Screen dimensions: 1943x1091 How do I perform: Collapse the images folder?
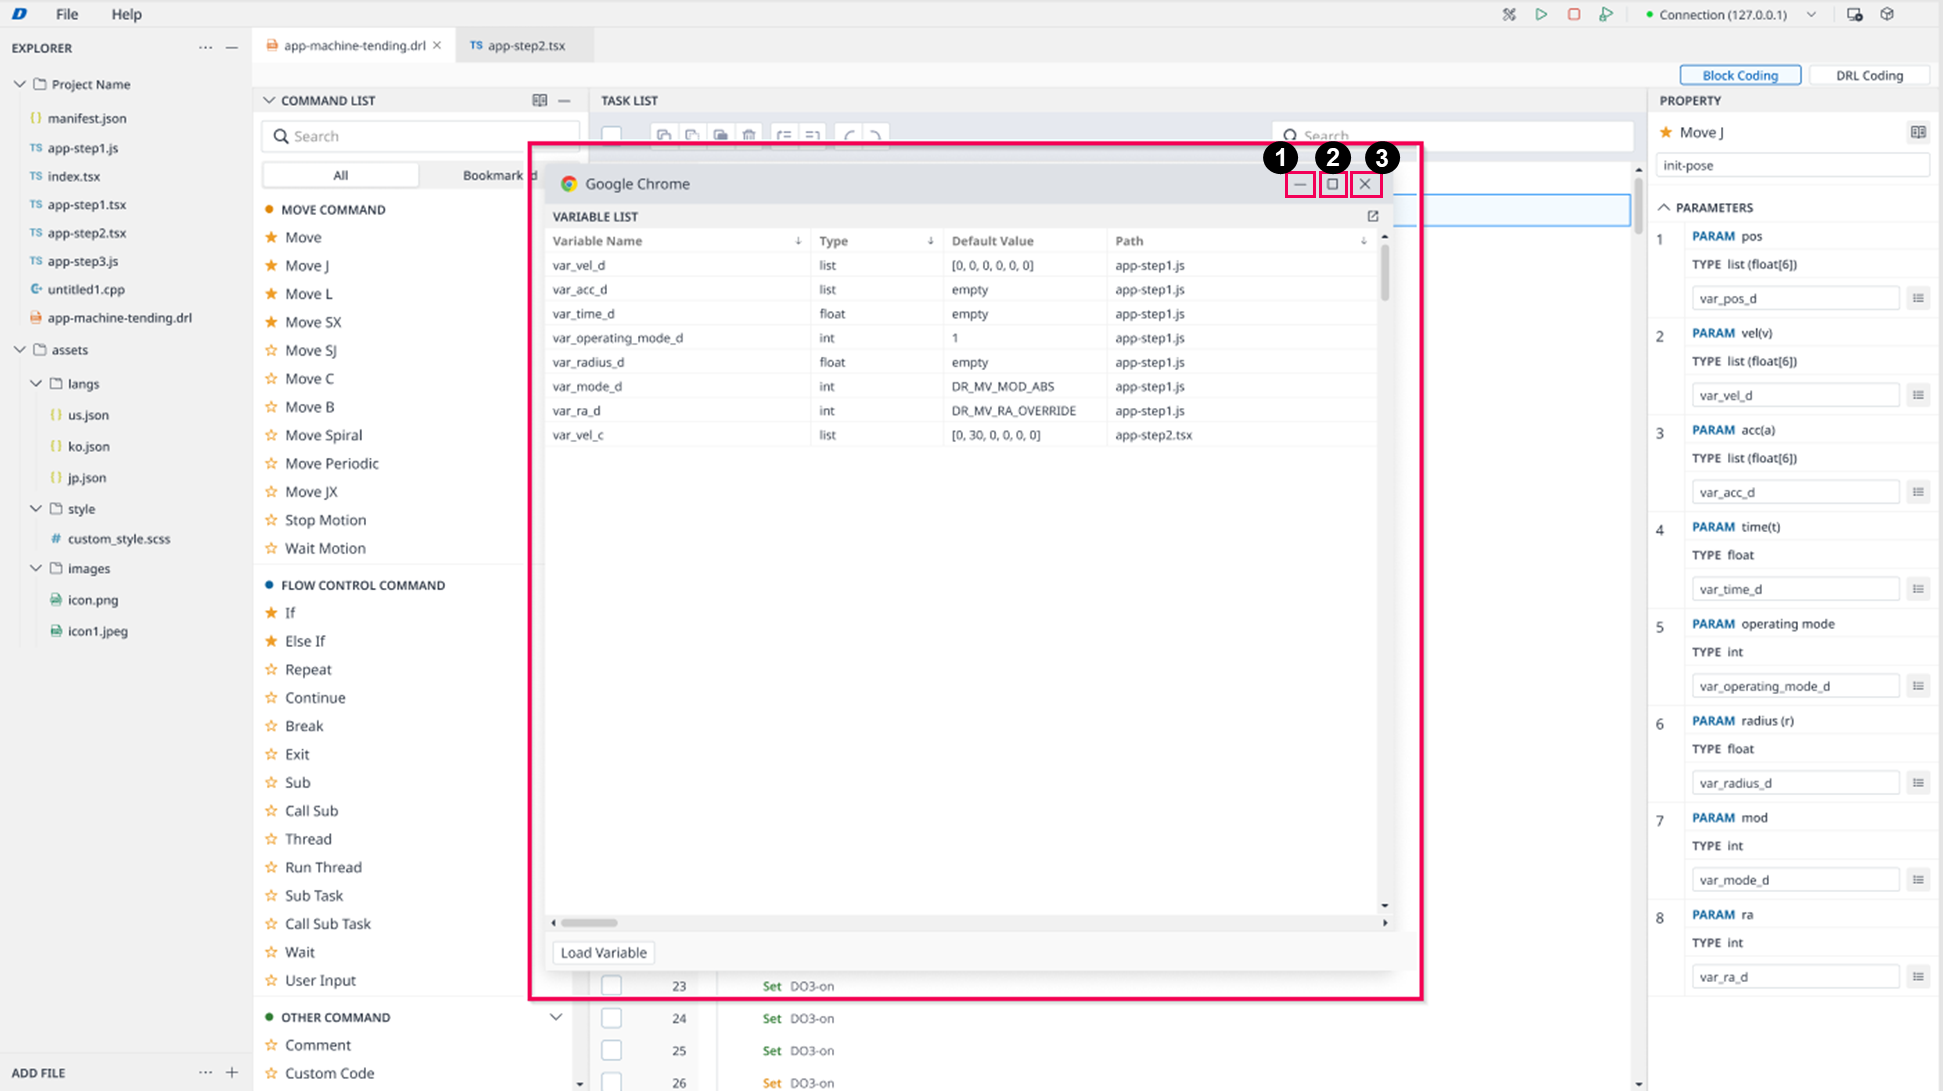point(36,568)
